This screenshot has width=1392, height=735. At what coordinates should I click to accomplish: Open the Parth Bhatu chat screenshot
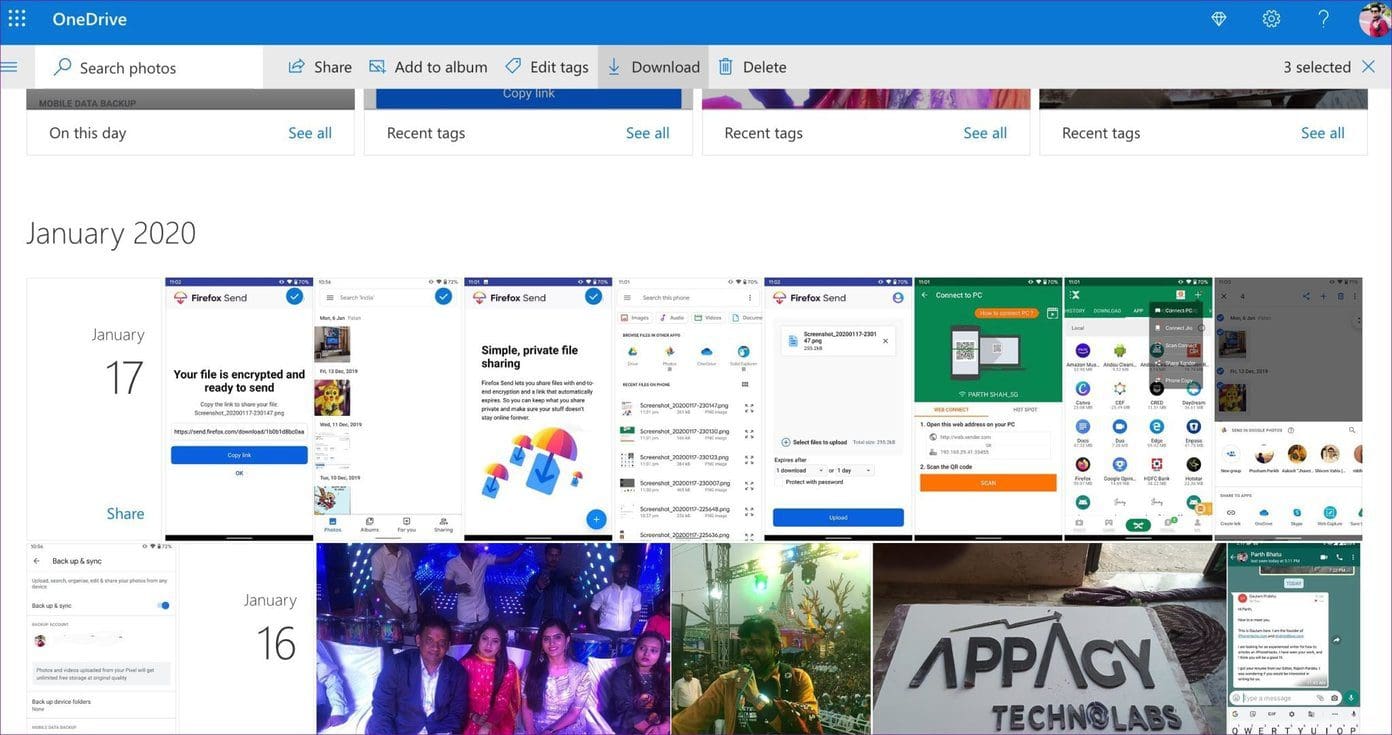pos(1294,639)
